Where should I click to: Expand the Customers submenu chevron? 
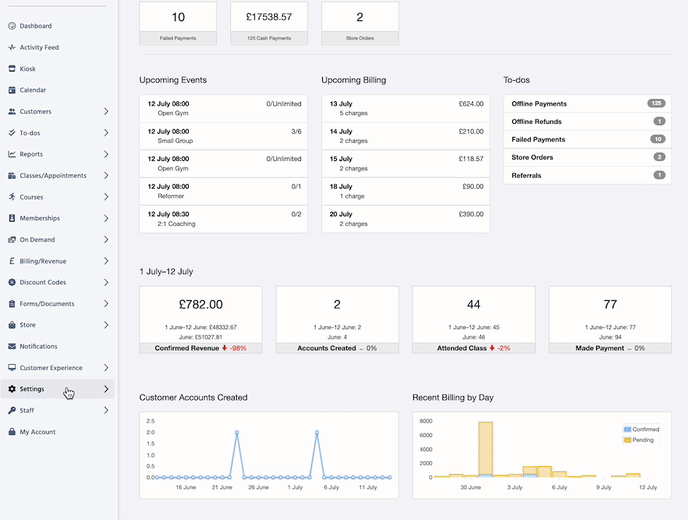tap(106, 112)
